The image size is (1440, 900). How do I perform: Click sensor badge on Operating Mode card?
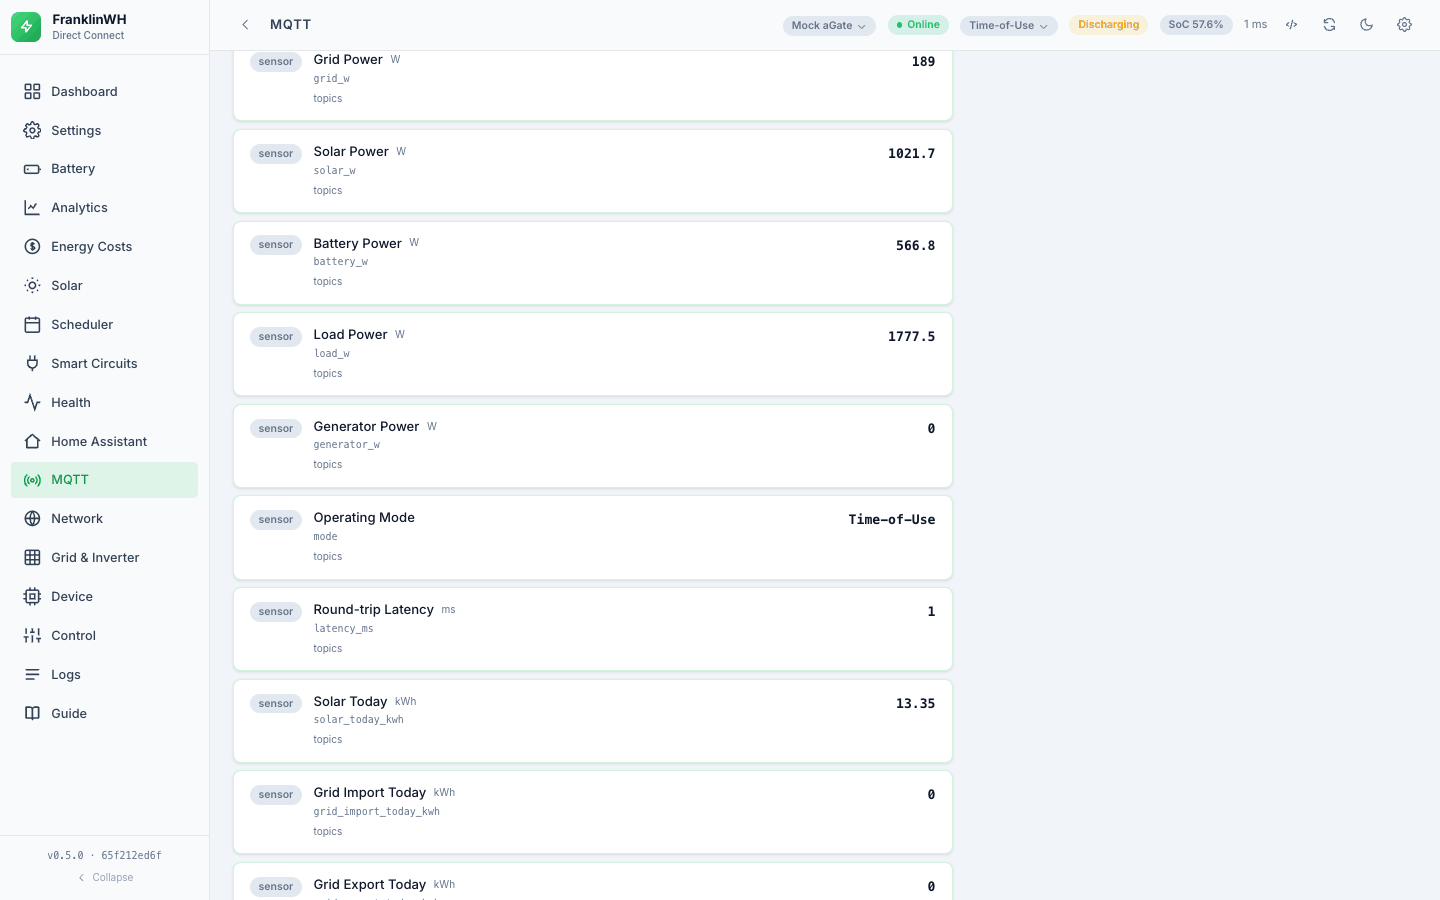276,520
